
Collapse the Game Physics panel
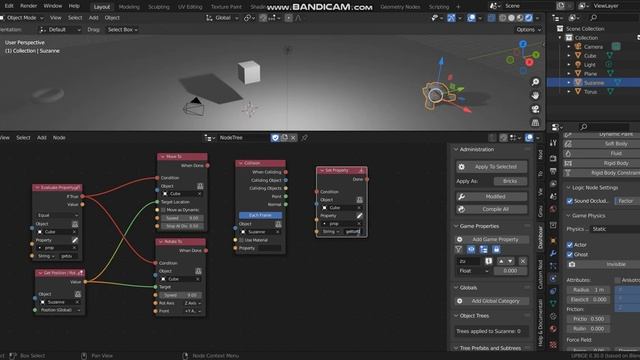(x=568, y=216)
